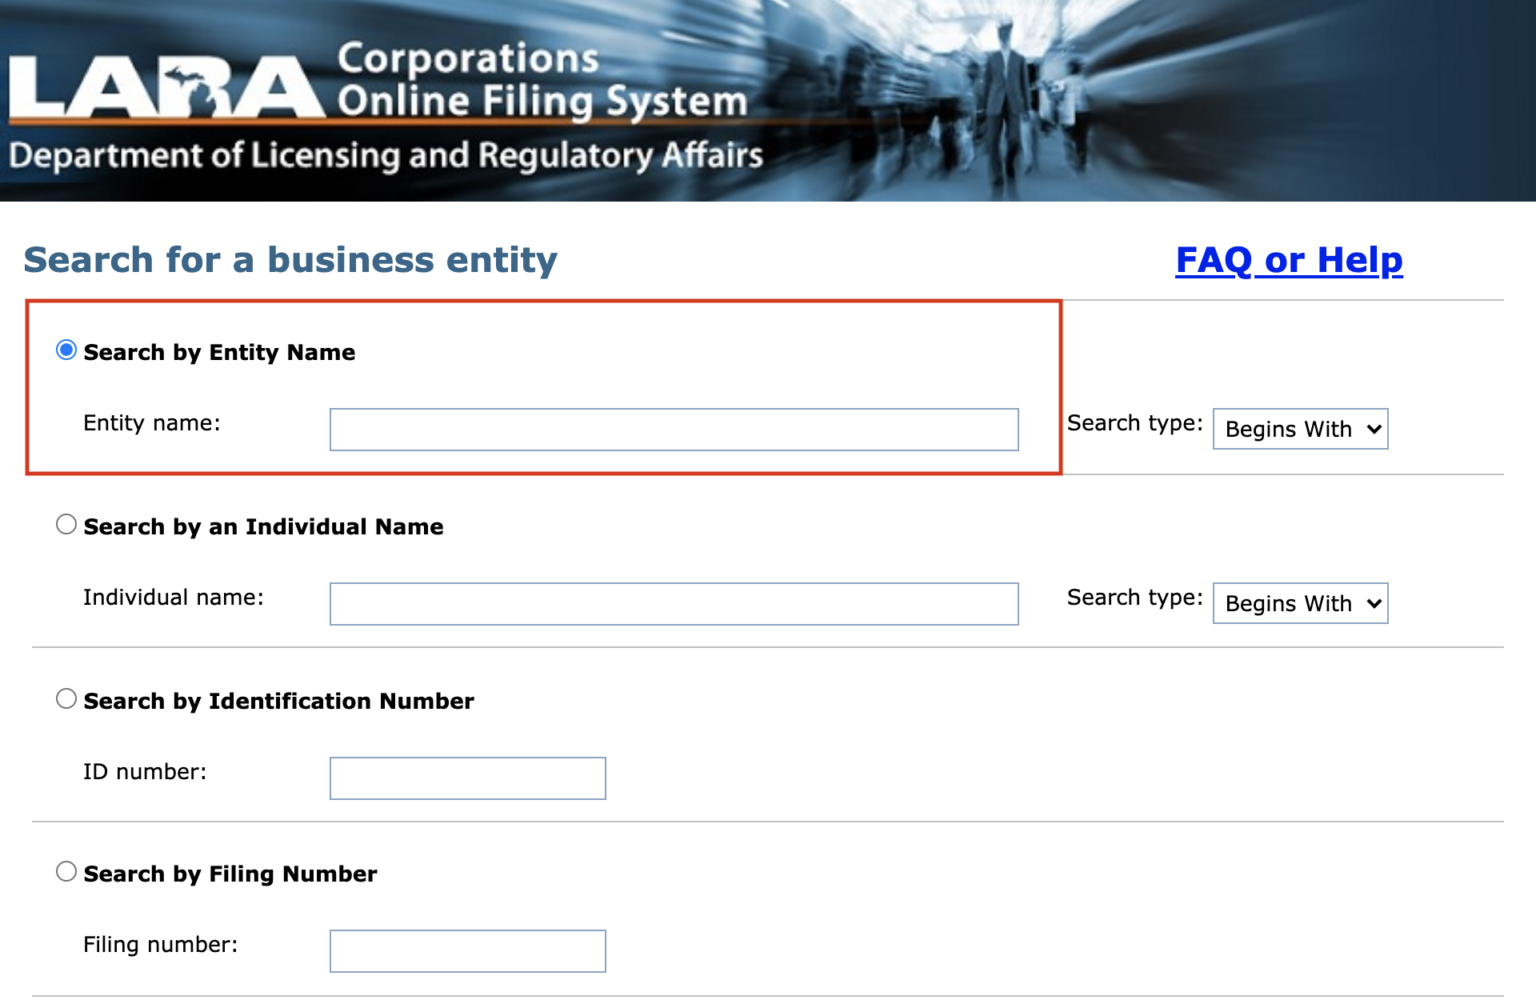This screenshot has height=1000, width=1536.
Task: Click the "Entity name:" field label
Action: (152, 423)
